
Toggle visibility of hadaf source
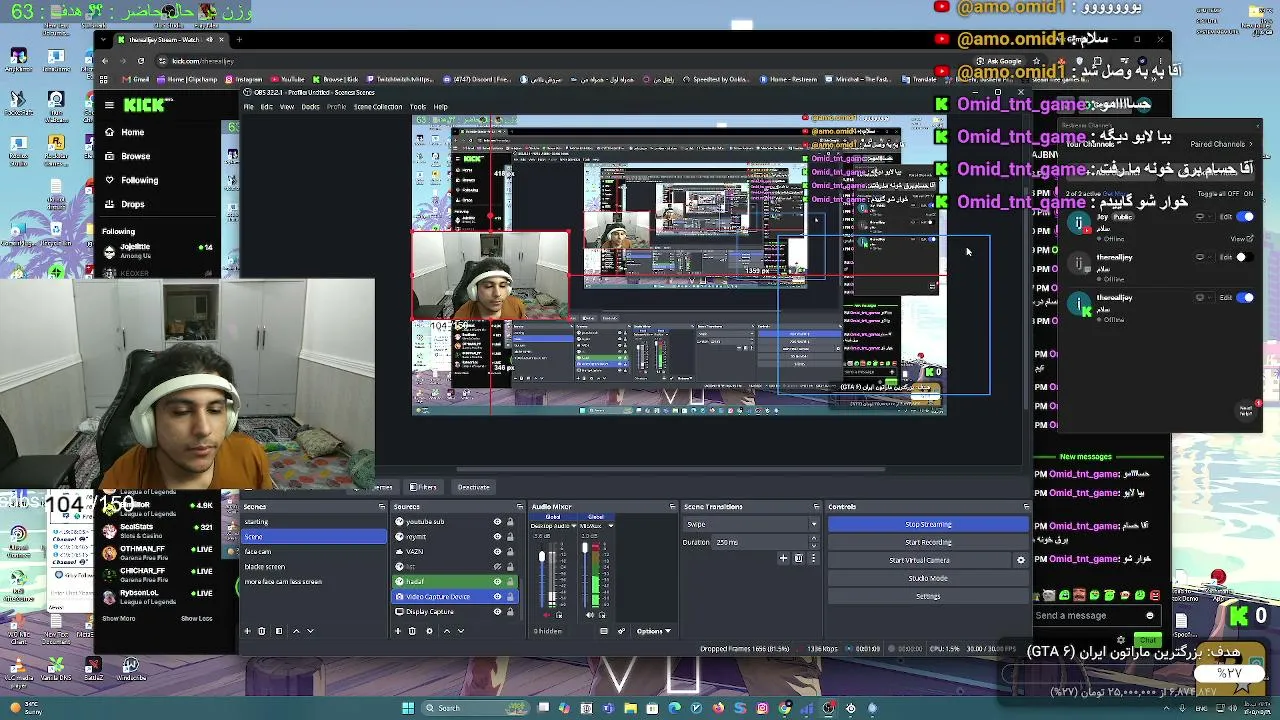(497, 582)
